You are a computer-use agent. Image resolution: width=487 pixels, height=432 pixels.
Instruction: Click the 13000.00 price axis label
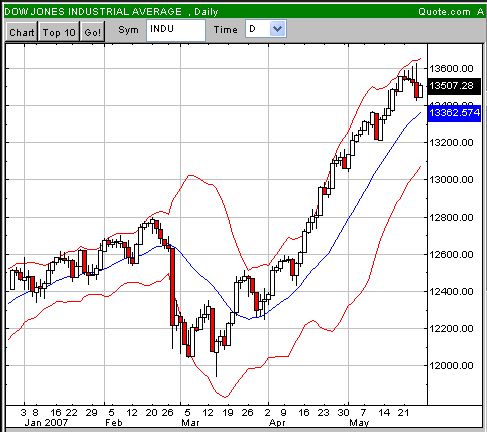coord(451,180)
